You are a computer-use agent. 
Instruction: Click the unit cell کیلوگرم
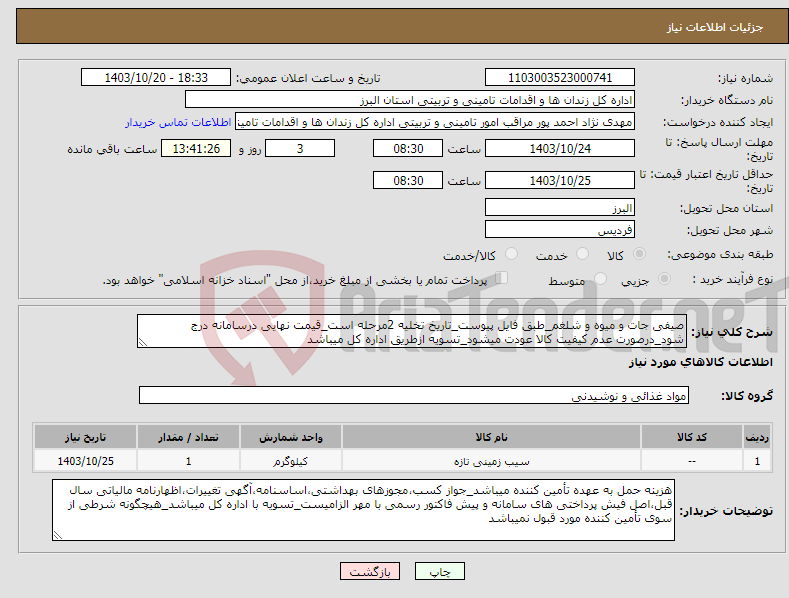click(x=291, y=461)
